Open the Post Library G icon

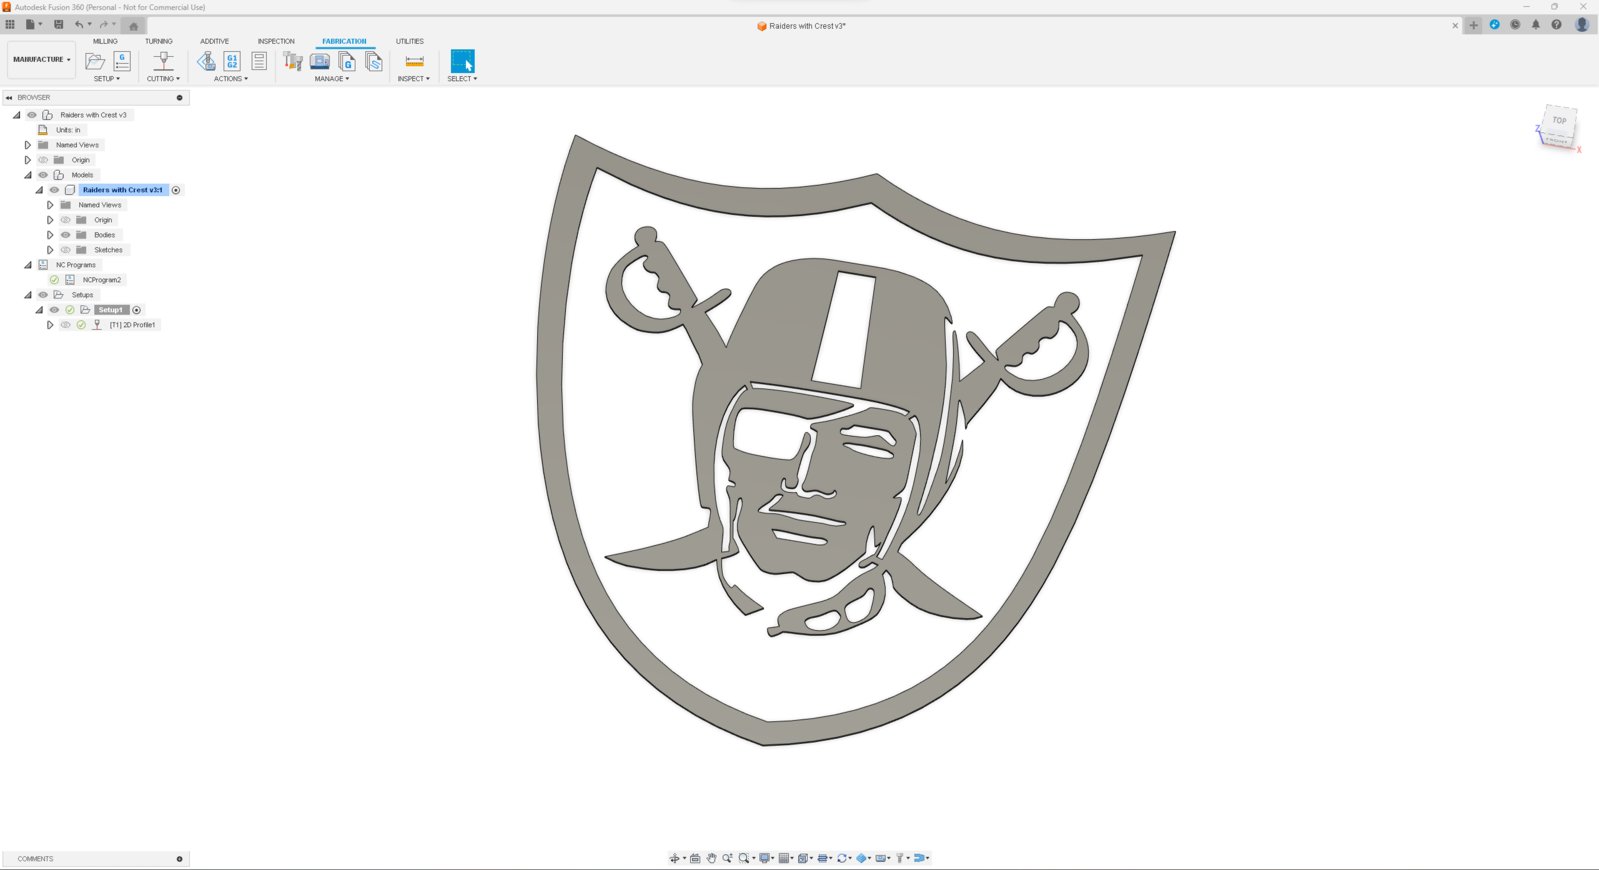click(347, 61)
